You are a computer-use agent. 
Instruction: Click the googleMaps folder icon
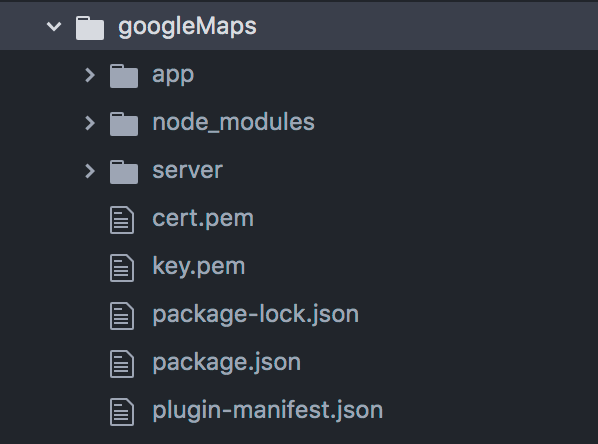pos(90,28)
